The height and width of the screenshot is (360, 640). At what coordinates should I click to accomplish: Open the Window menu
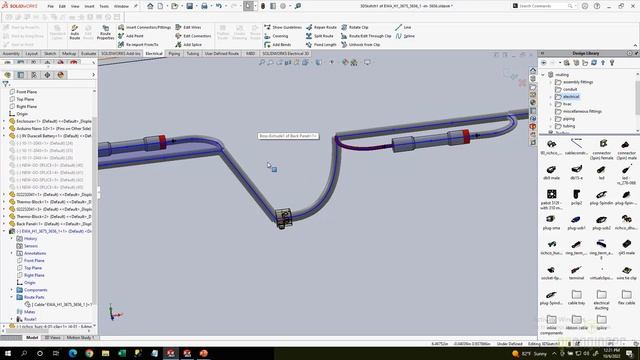tap(121, 7)
